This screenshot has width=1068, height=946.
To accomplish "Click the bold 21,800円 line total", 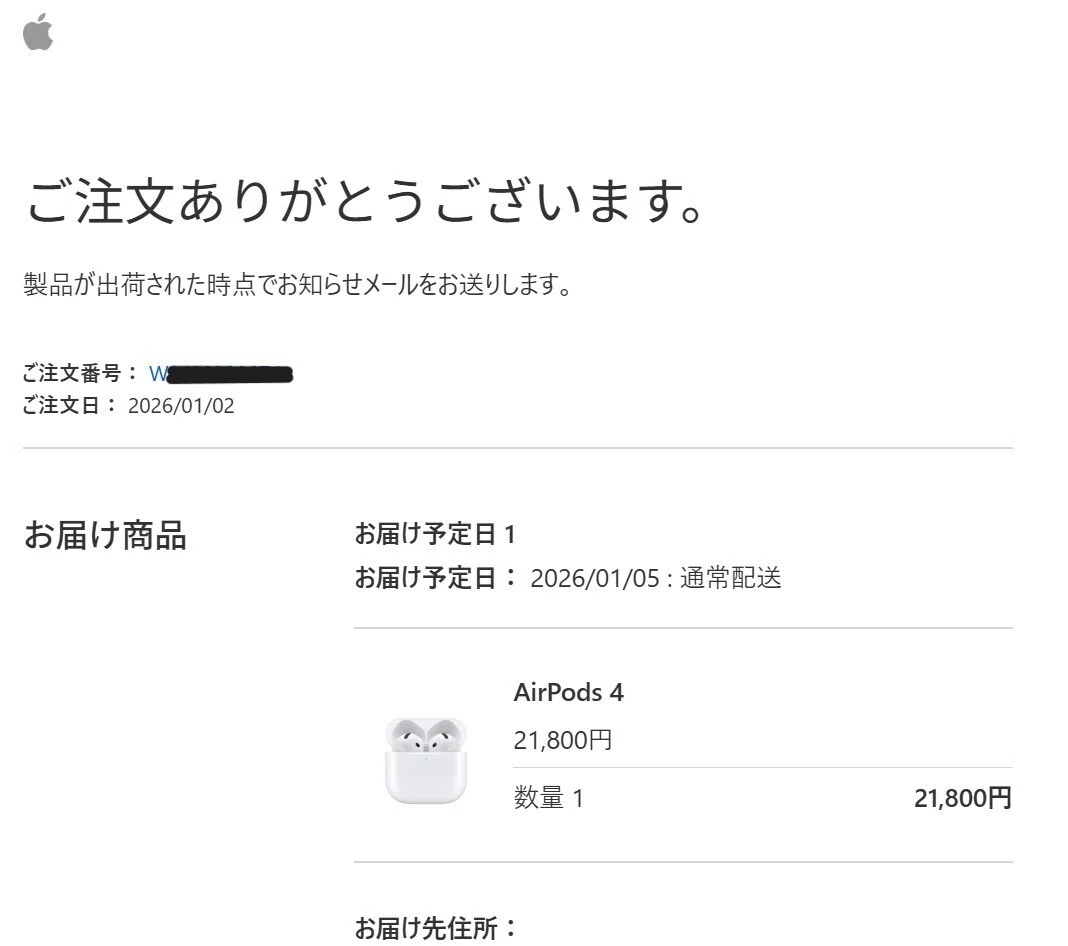I will (x=962, y=798).
